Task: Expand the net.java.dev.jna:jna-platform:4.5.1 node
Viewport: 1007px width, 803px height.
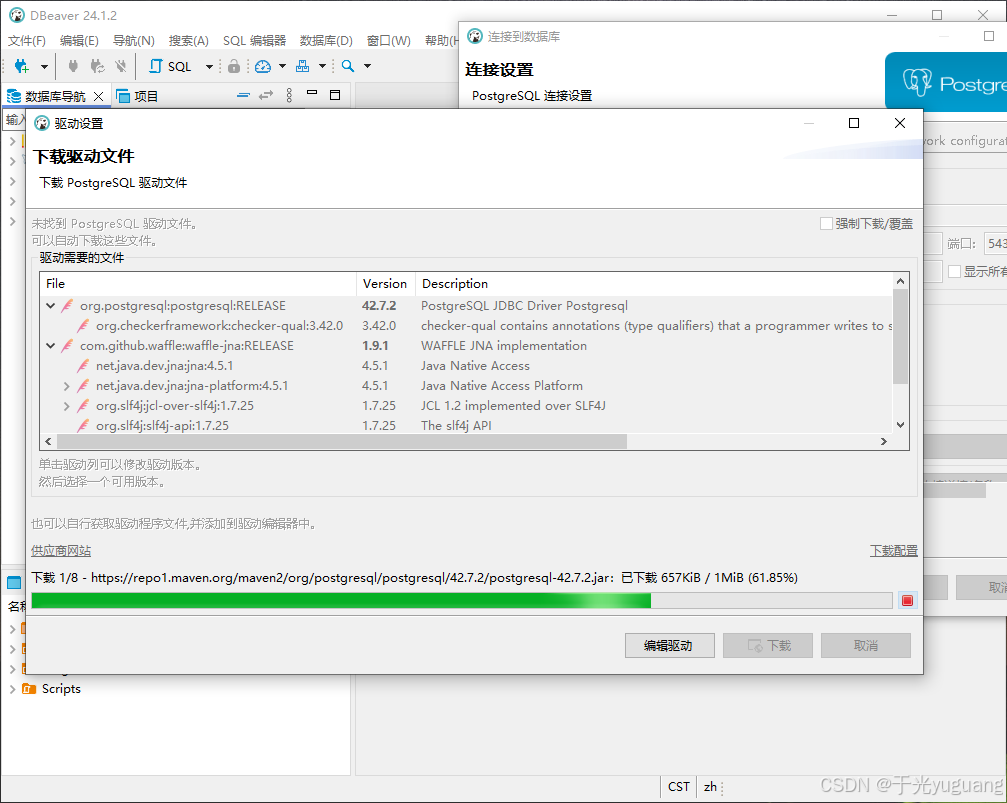Action: [67, 386]
